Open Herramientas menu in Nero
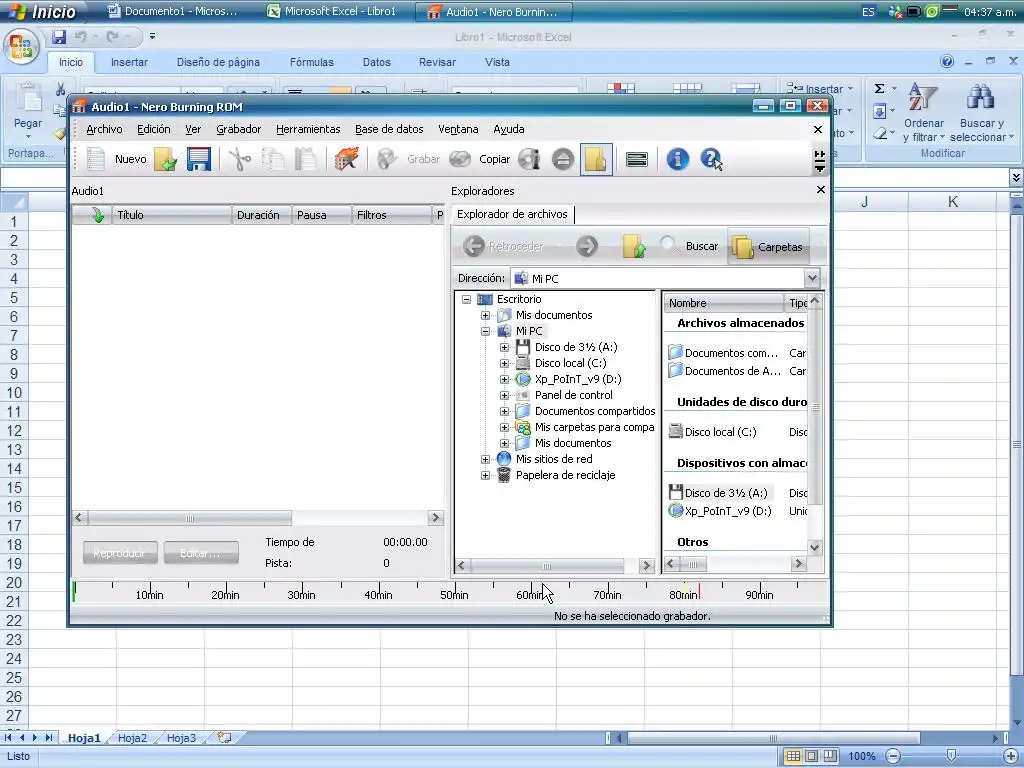1024x768 pixels. (308, 129)
